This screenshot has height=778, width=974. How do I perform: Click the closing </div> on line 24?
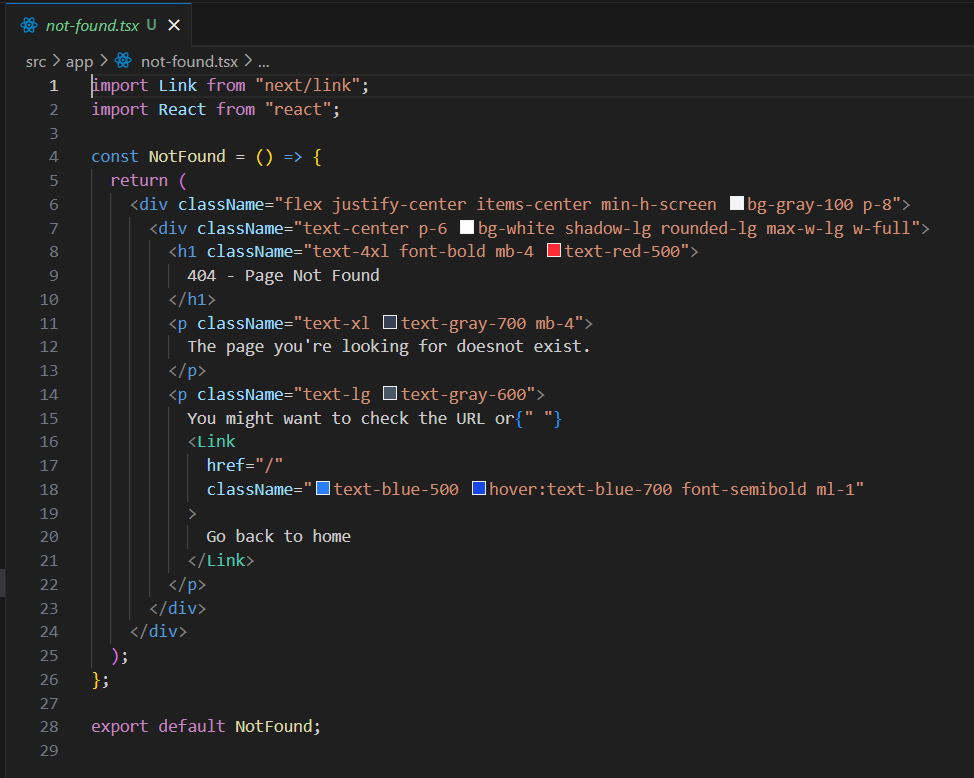coord(158,631)
